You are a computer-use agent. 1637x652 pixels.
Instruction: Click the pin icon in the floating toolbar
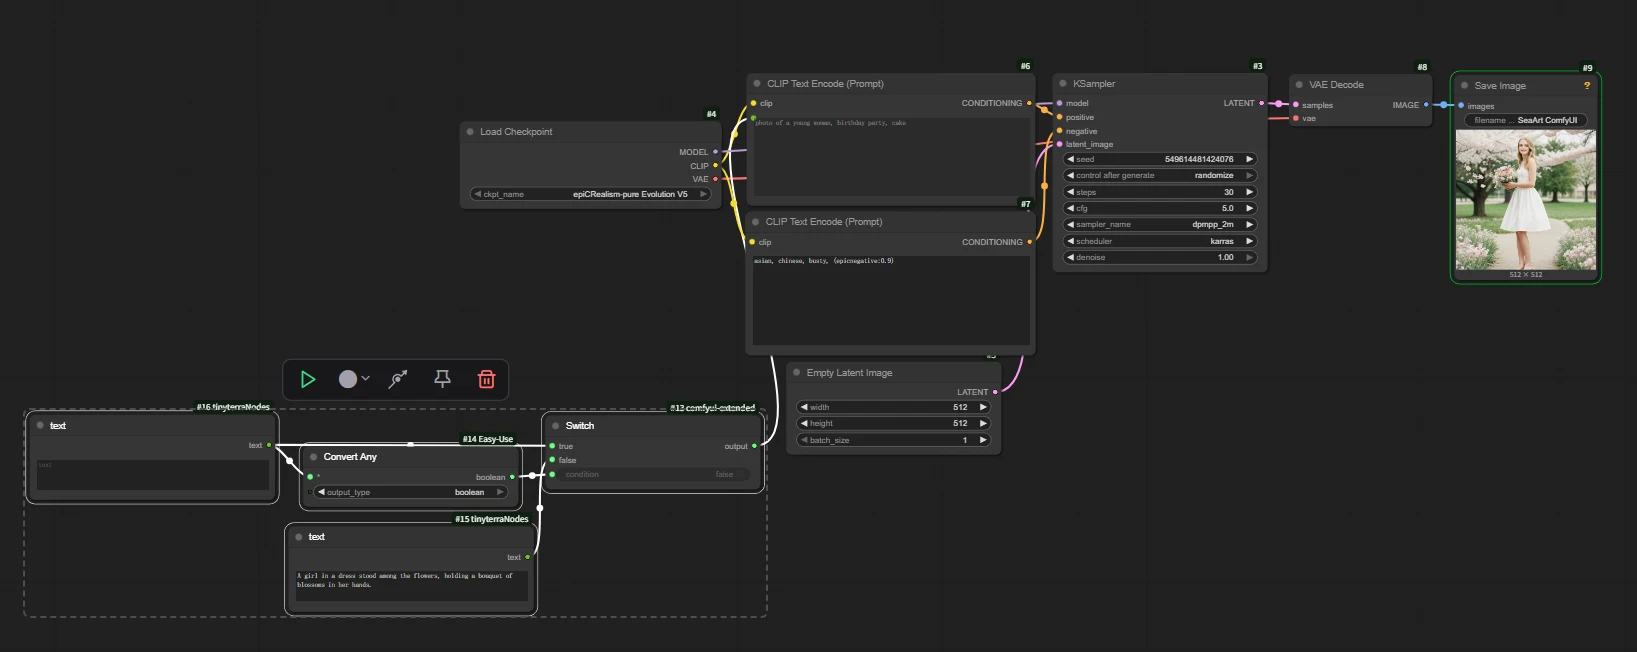click(442, 379)
